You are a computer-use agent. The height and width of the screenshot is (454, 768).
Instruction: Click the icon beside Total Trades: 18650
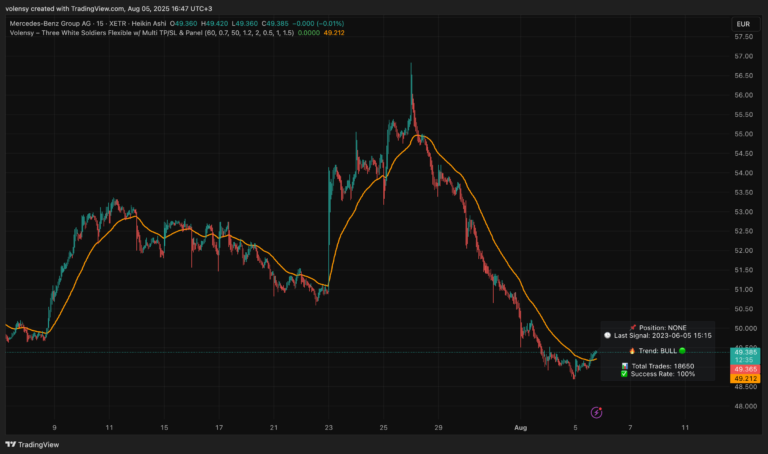point(623,366)
